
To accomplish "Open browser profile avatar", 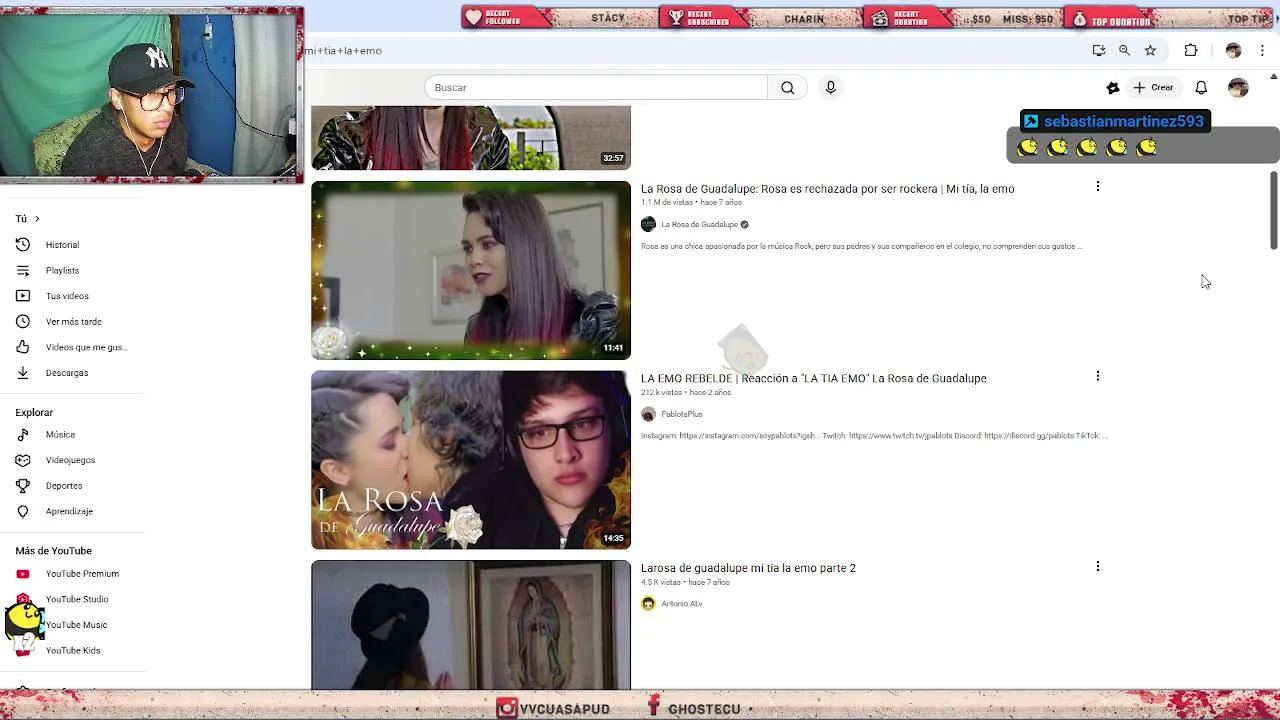I will [x=1233, y=51].
